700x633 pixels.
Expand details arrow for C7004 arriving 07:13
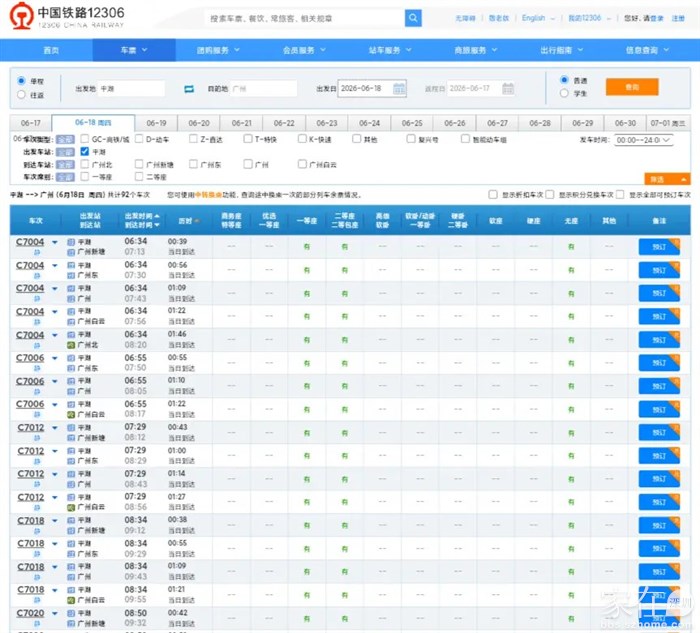[x=55, y=242]
